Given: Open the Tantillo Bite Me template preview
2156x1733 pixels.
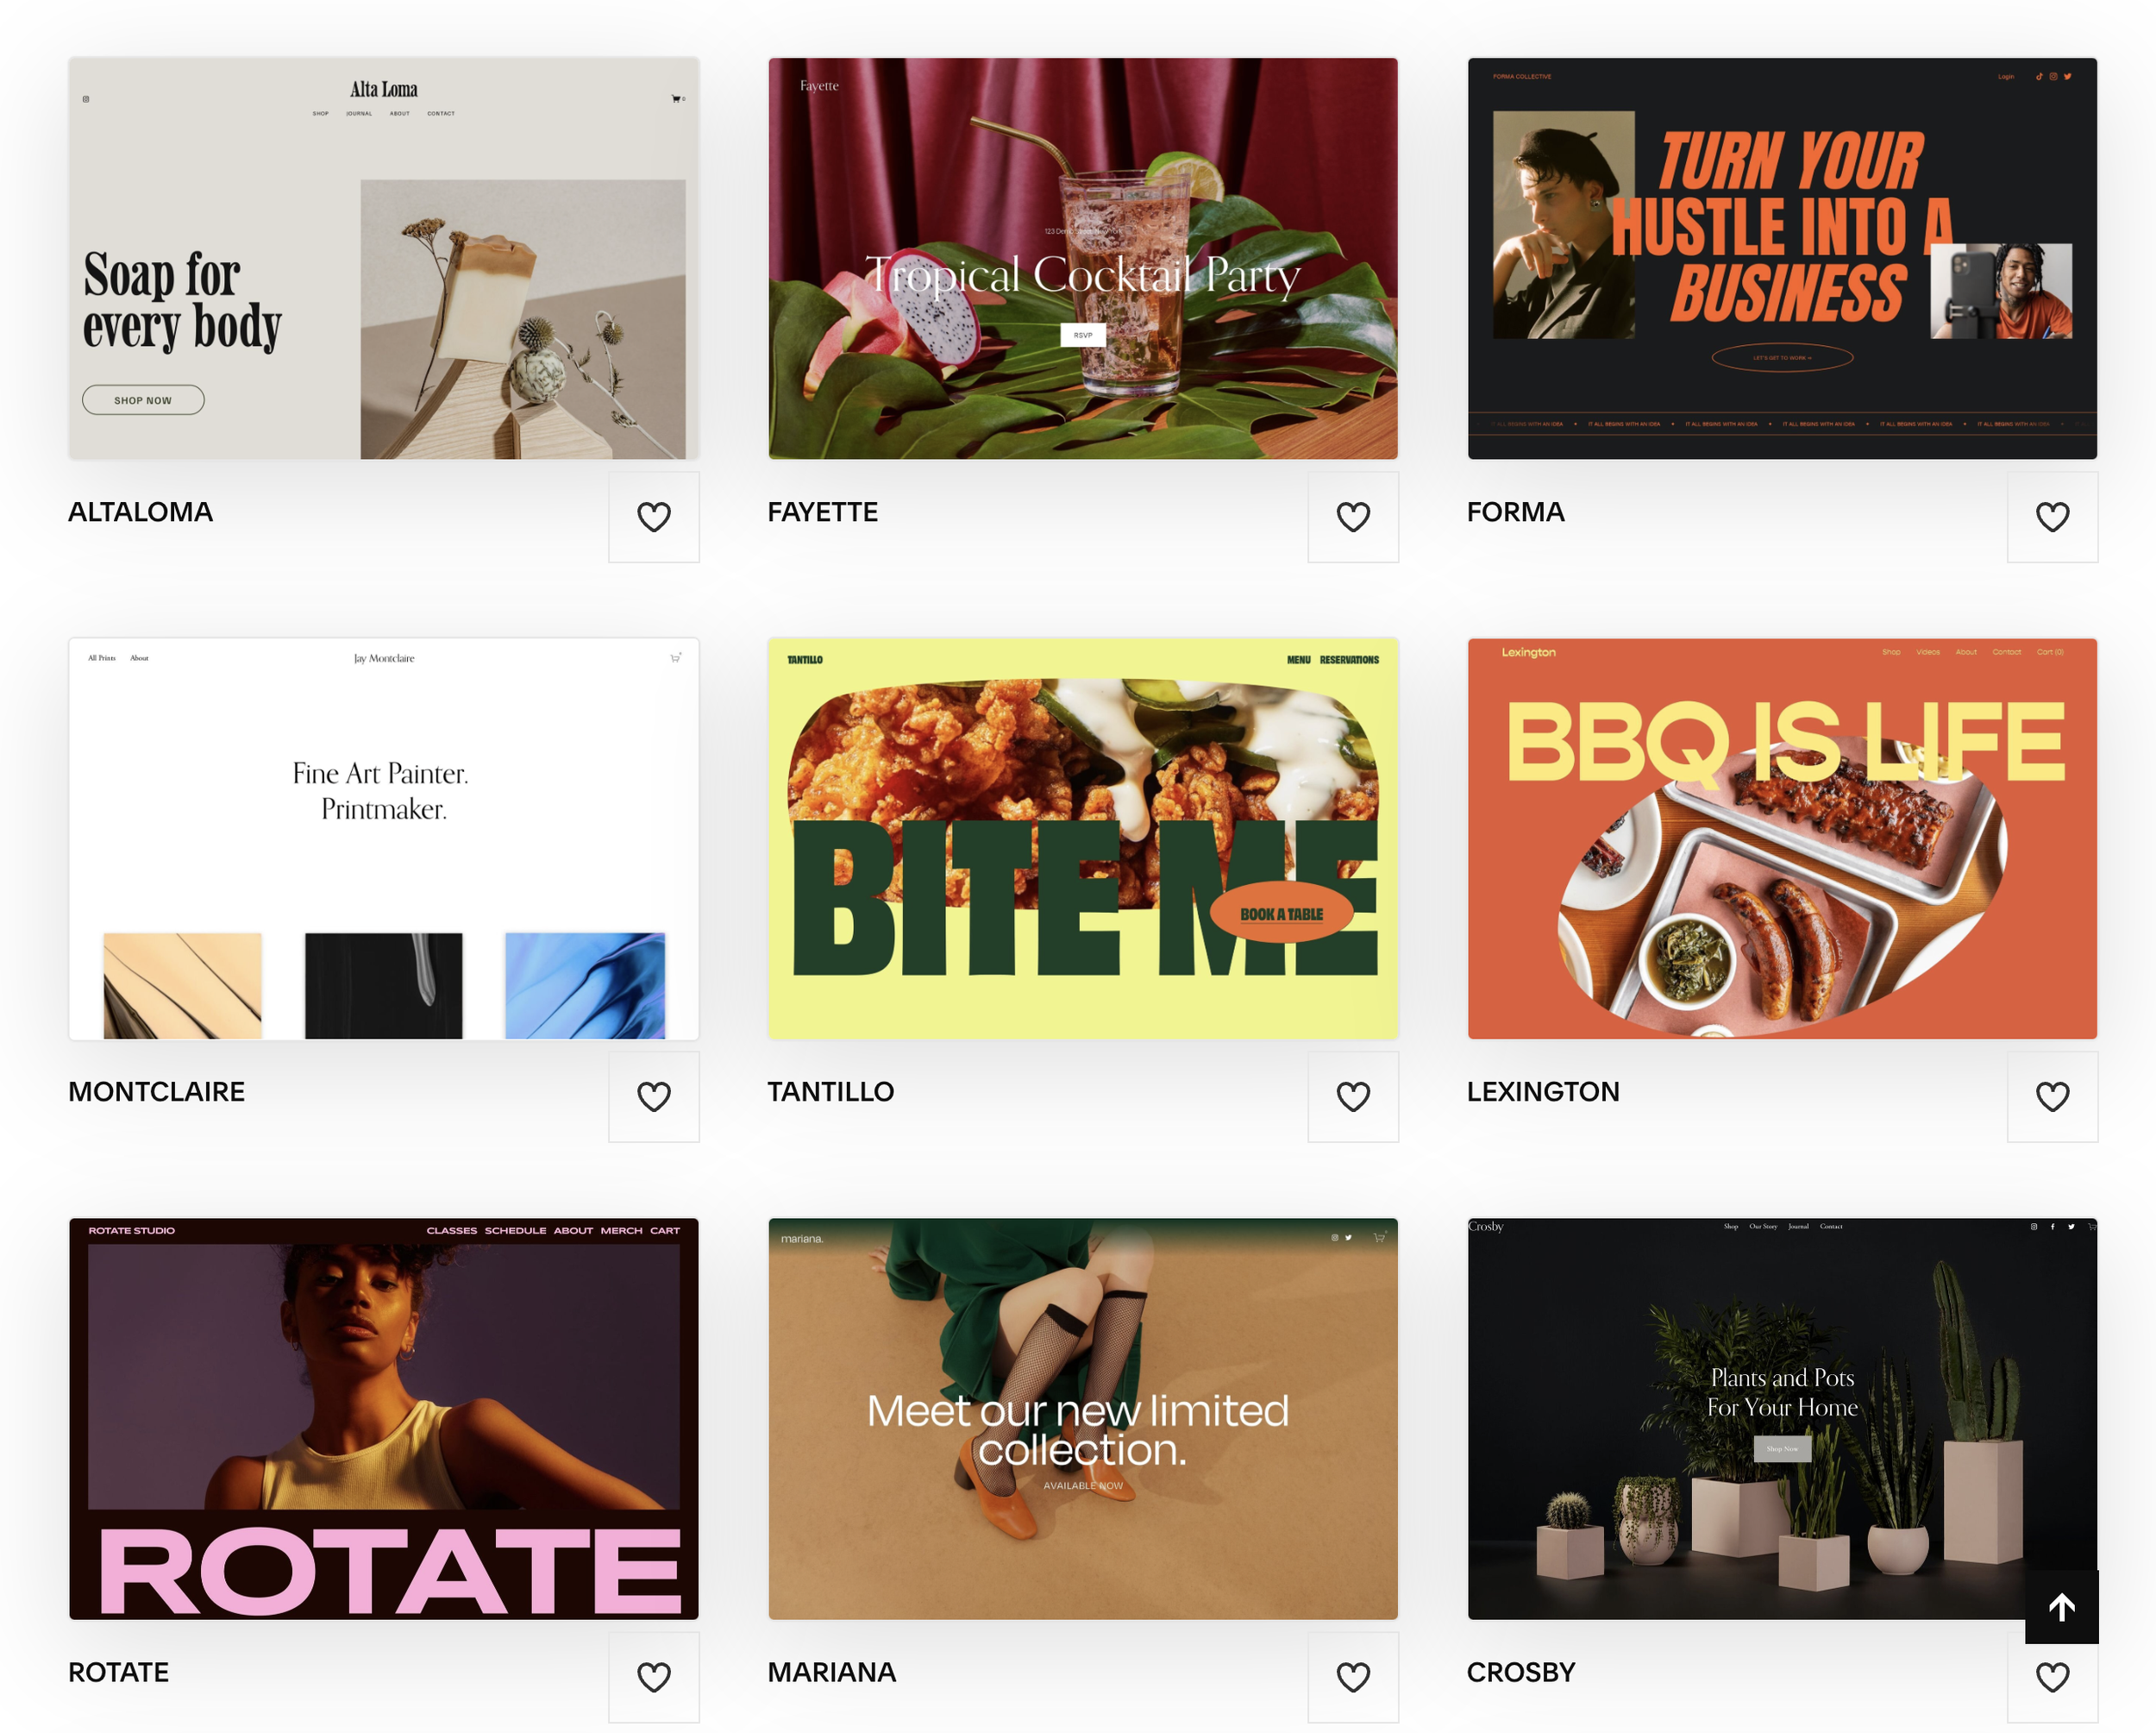Looking at the screenshot, I should (x=1083, y=839).
